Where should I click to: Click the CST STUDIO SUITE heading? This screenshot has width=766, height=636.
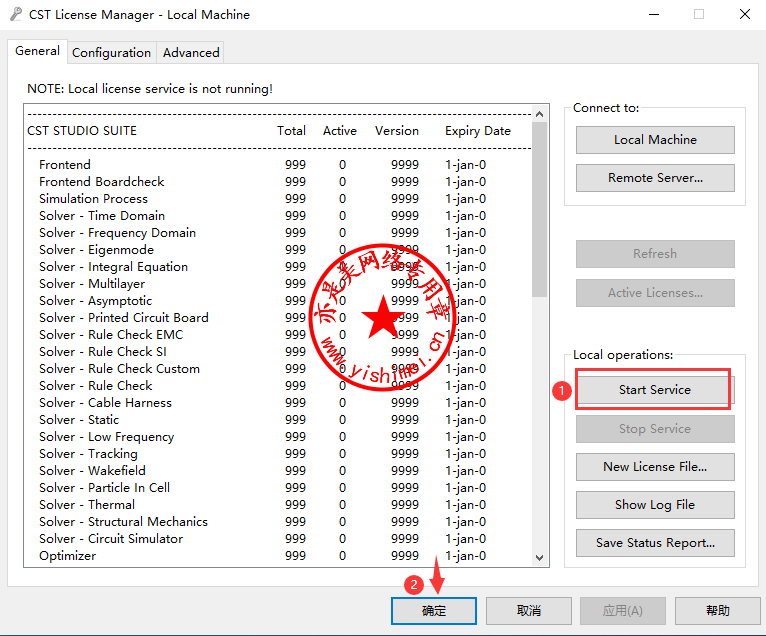pos(82,131)
